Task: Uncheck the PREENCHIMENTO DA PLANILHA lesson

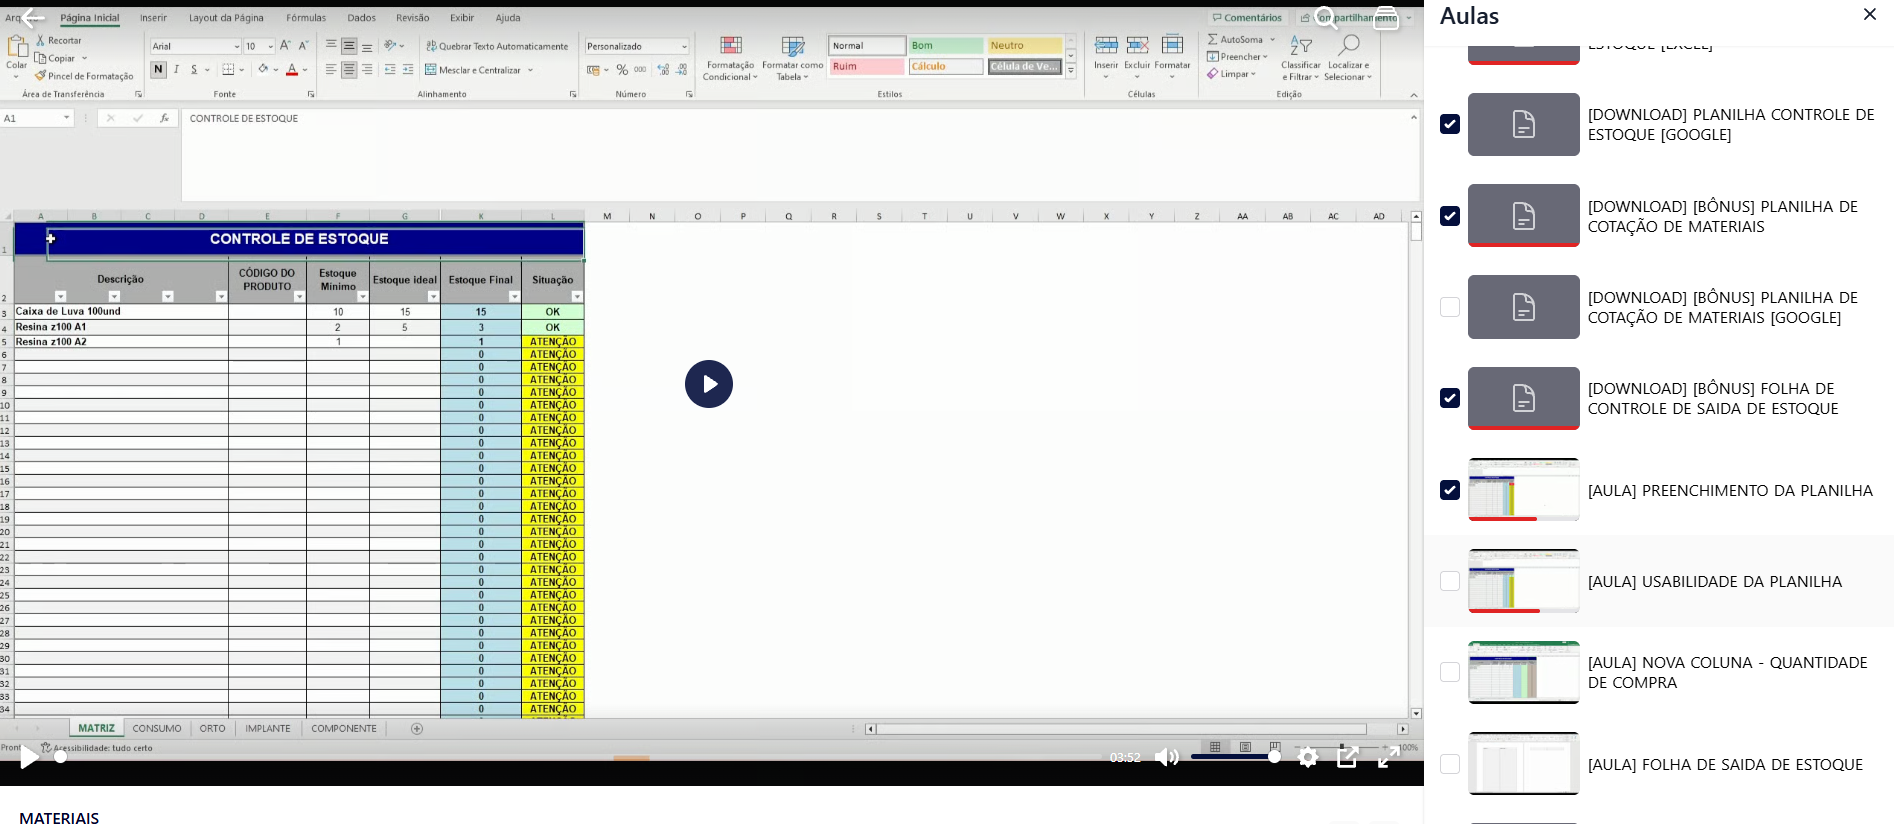Action: click(1450, 490)
